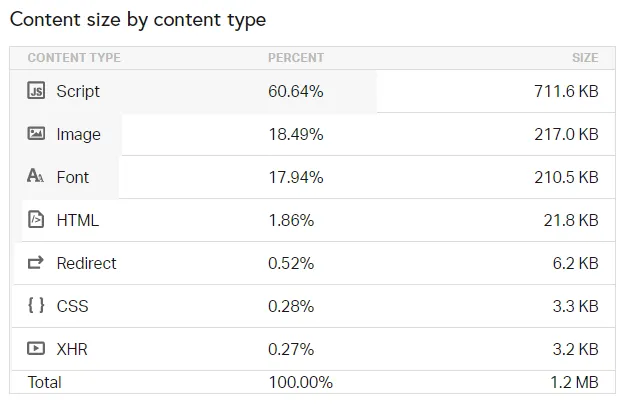Select the 1.2 MB total size
Viewport: 626px width, 406px height.
tap(574, 382)
